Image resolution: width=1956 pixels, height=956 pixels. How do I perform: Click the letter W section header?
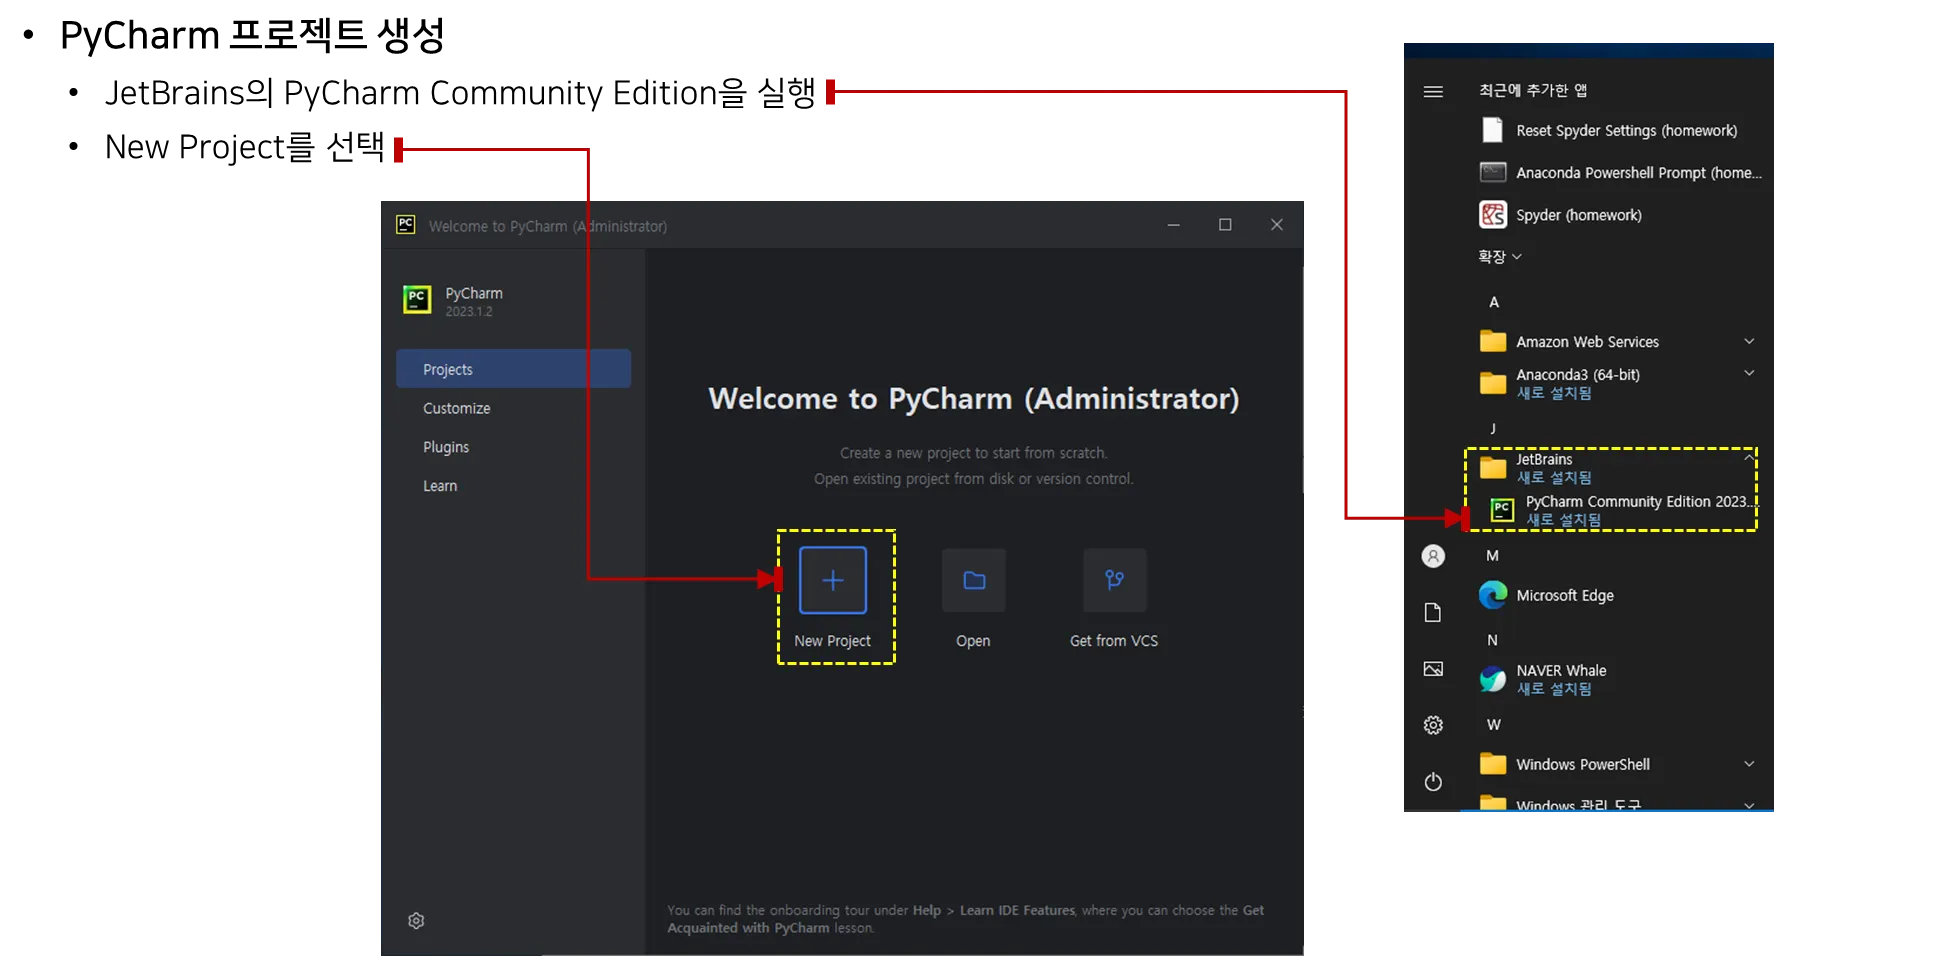[1494, 724]
